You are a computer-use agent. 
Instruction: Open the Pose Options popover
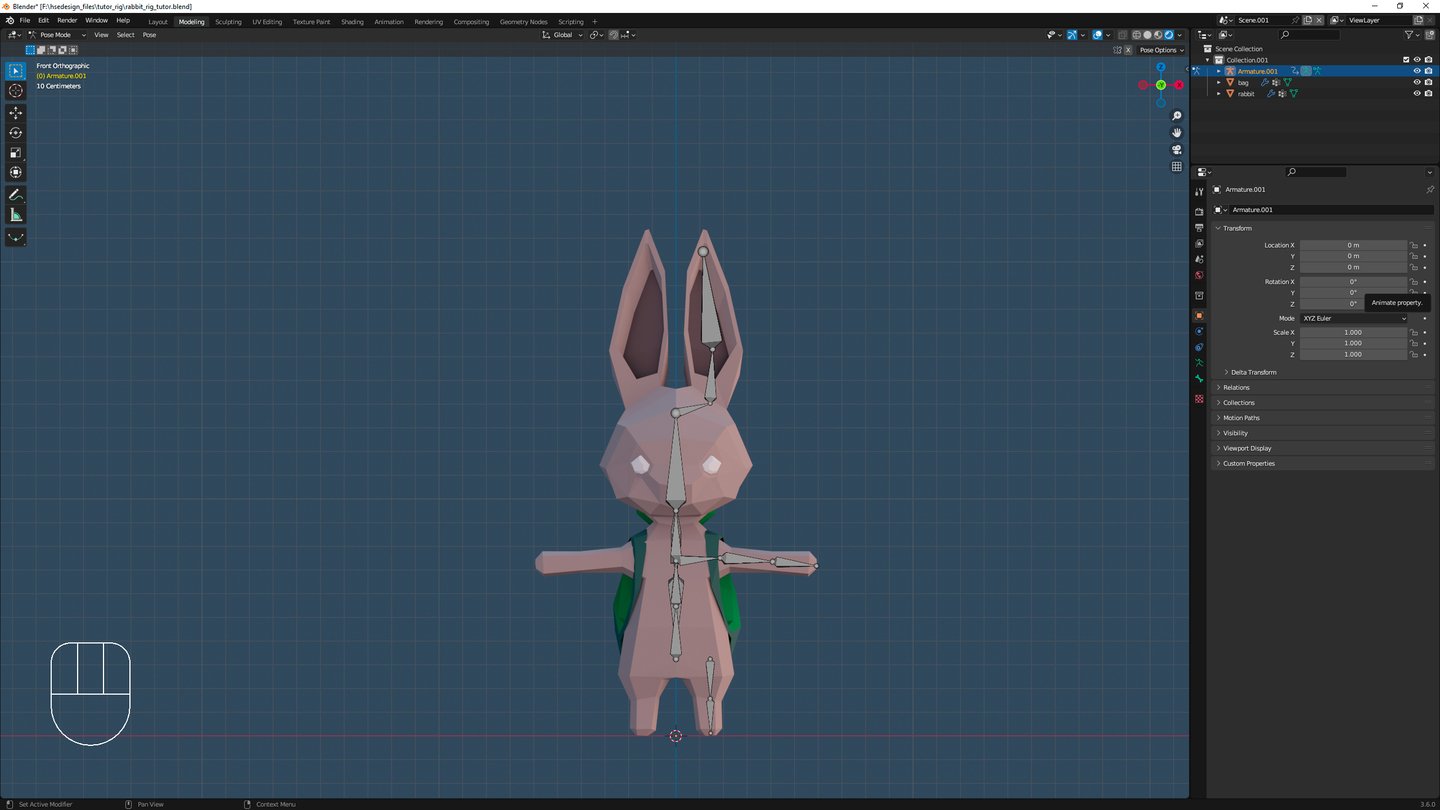pos(1161,50)
